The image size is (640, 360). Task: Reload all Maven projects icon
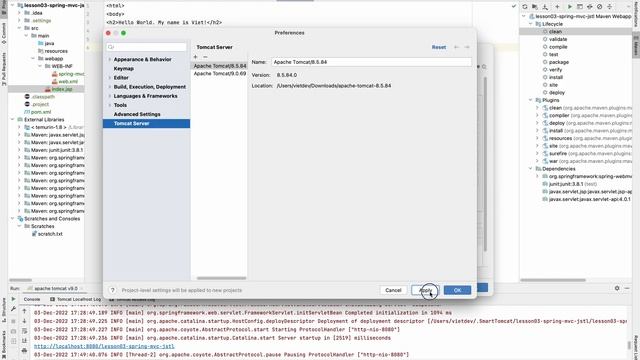tap(525, 7)
